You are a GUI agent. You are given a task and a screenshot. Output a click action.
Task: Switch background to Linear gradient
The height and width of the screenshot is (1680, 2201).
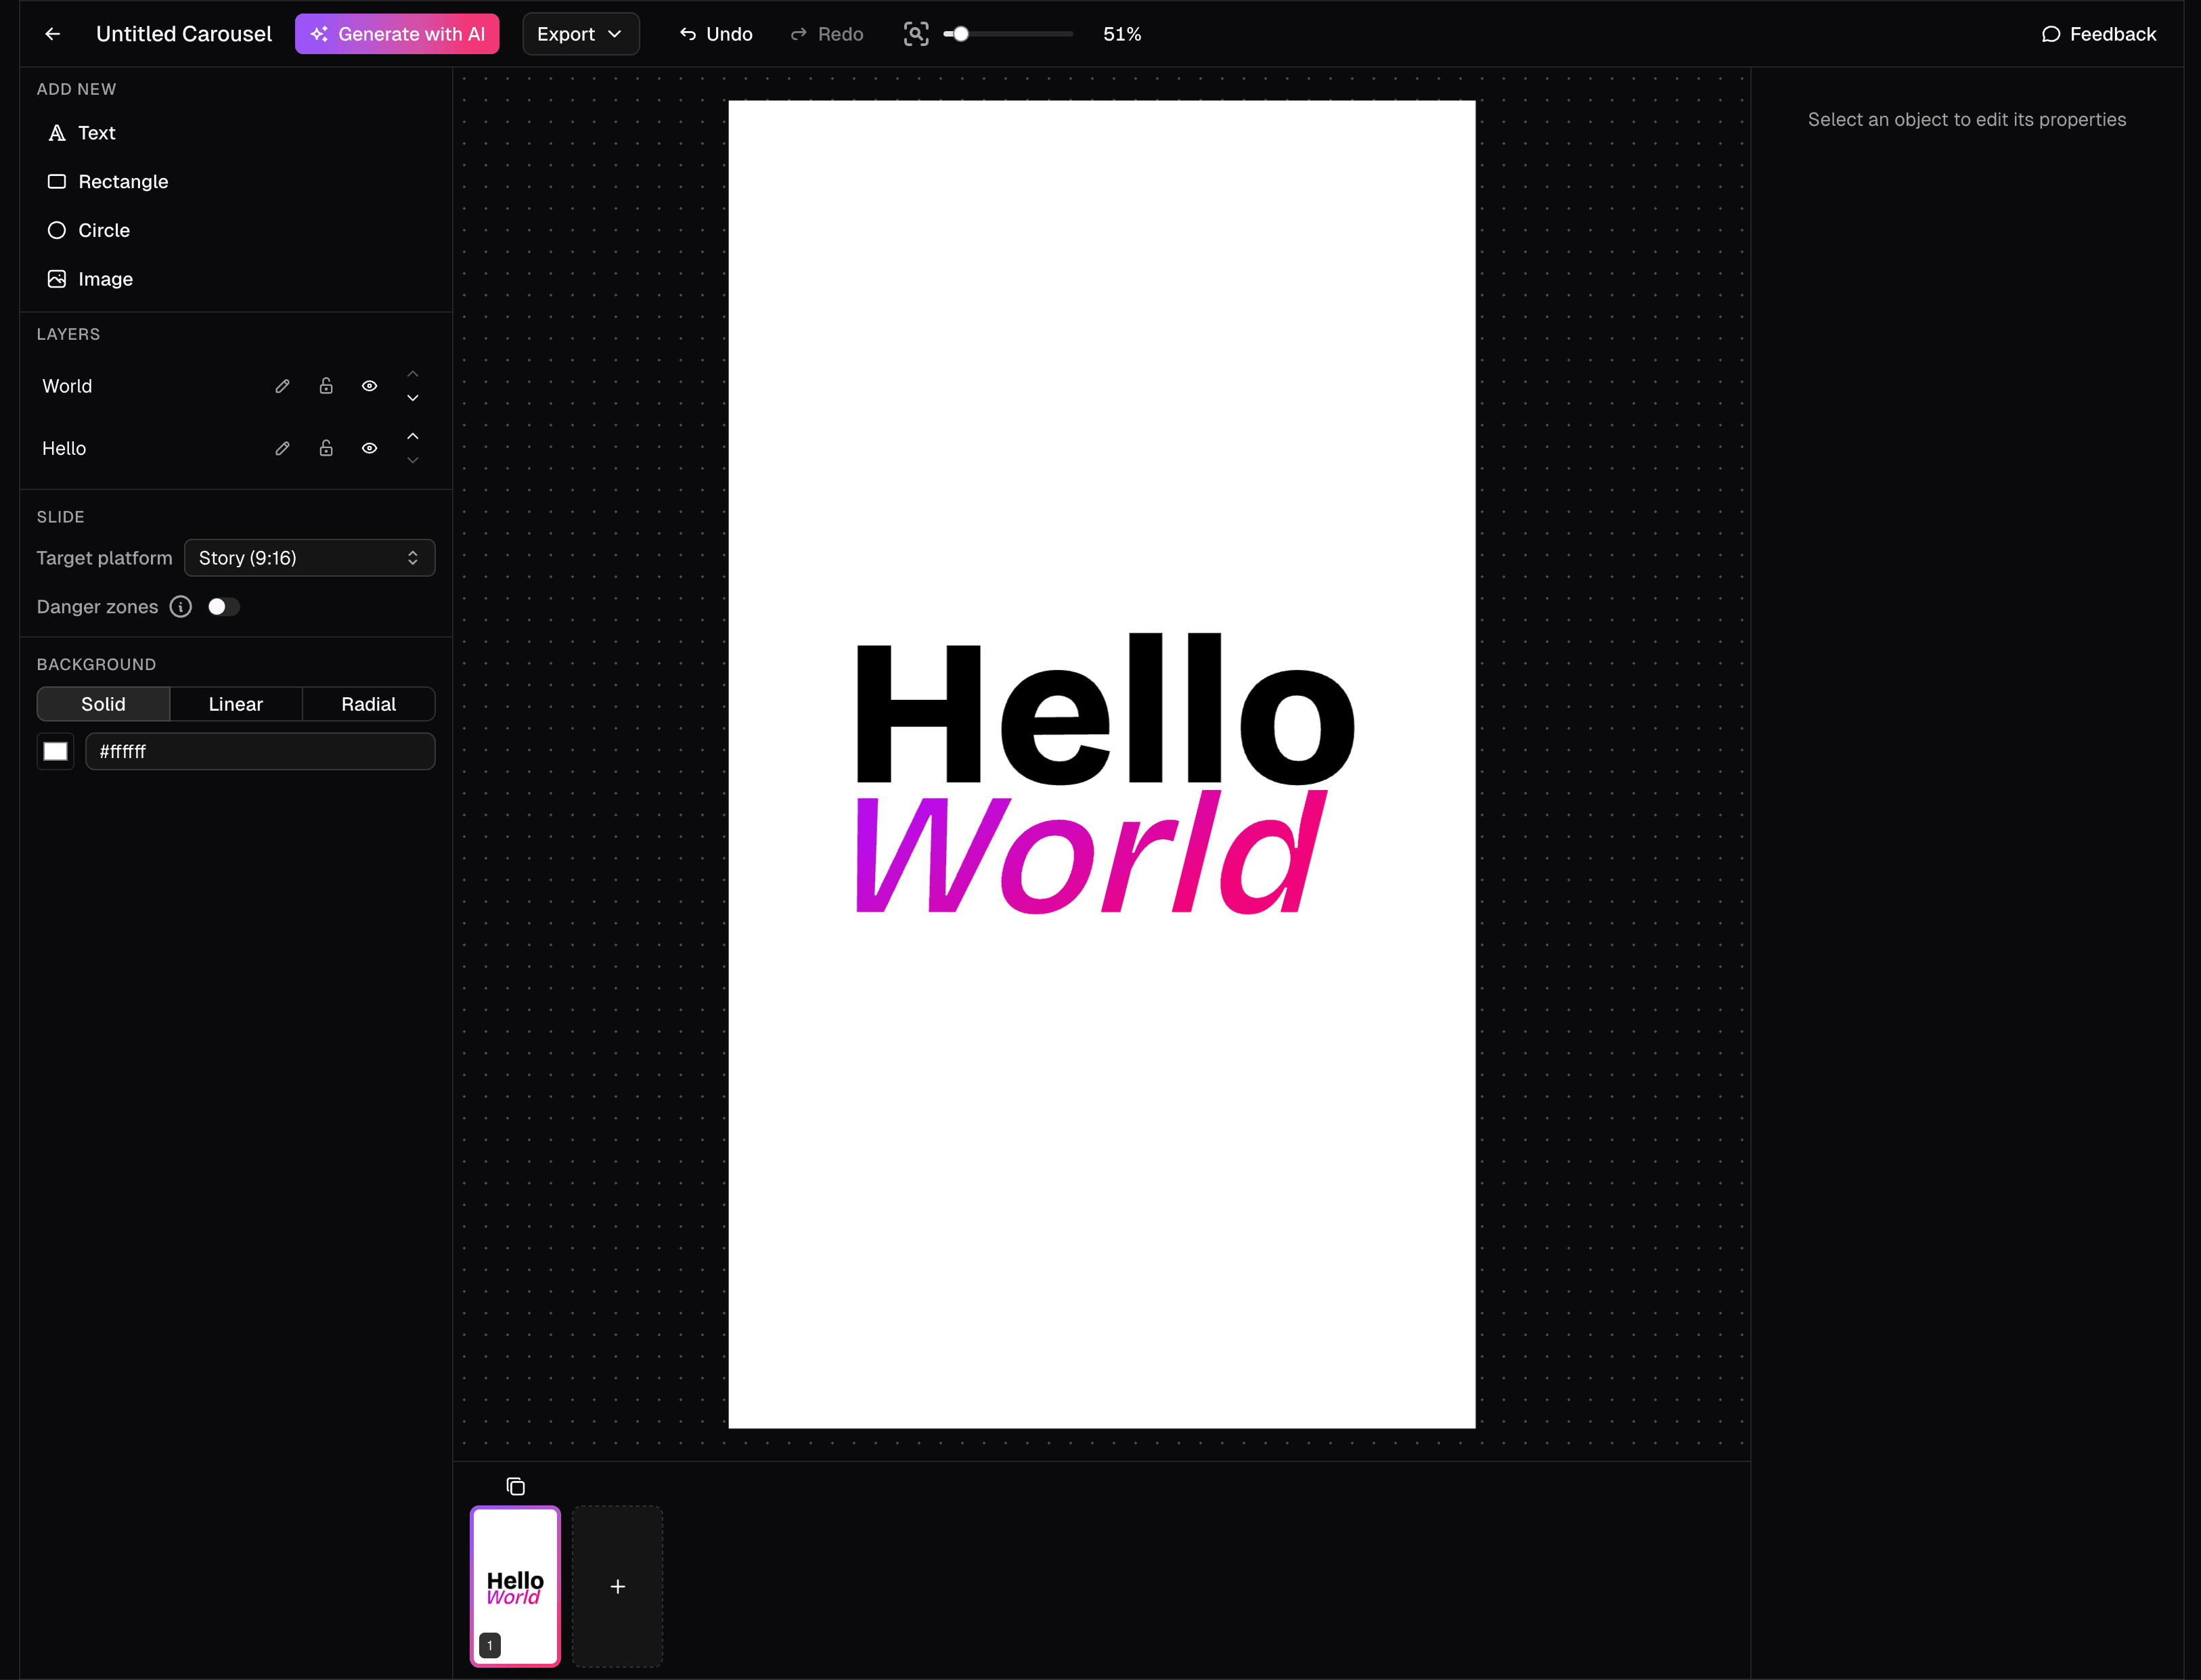[x=235, y=703]
